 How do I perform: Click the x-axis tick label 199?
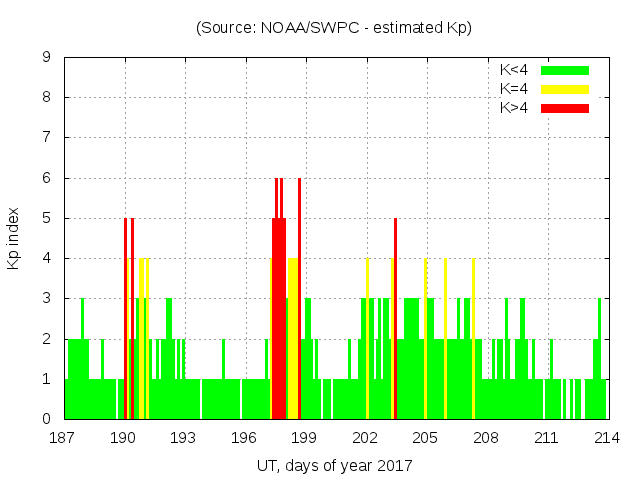point(304,437)
